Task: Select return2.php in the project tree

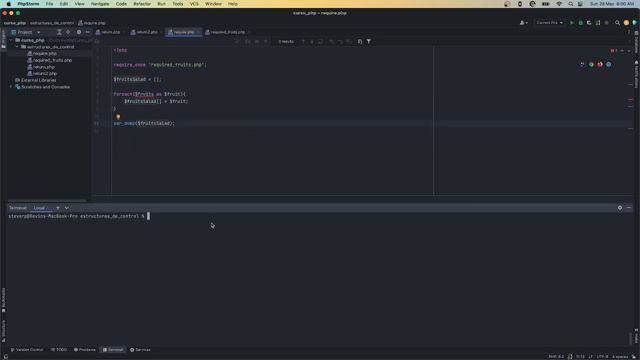Action: tap(44, 73)
